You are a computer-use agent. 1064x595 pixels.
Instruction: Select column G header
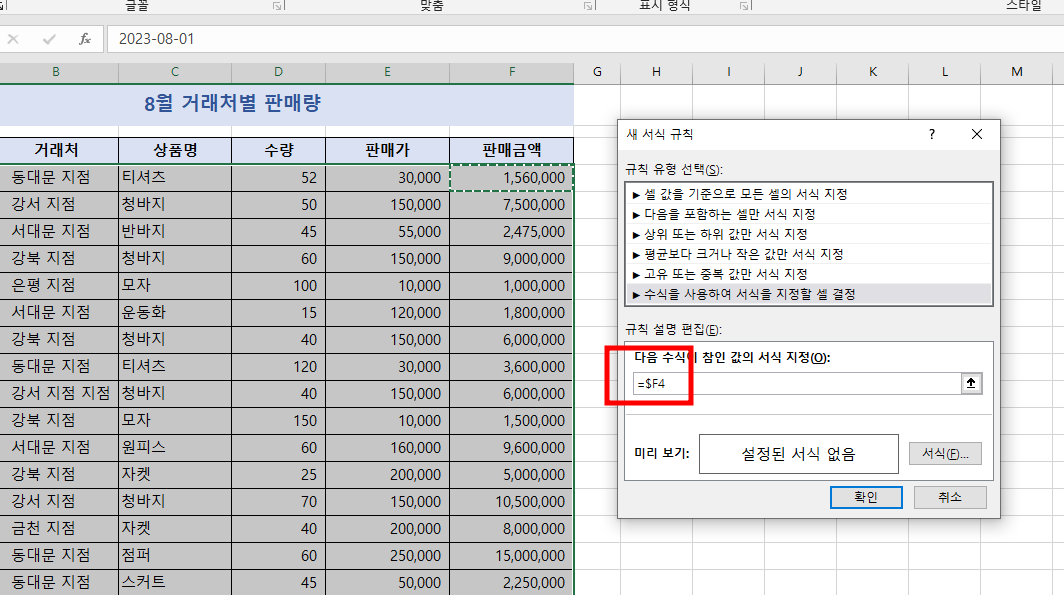tap(597, 72)
